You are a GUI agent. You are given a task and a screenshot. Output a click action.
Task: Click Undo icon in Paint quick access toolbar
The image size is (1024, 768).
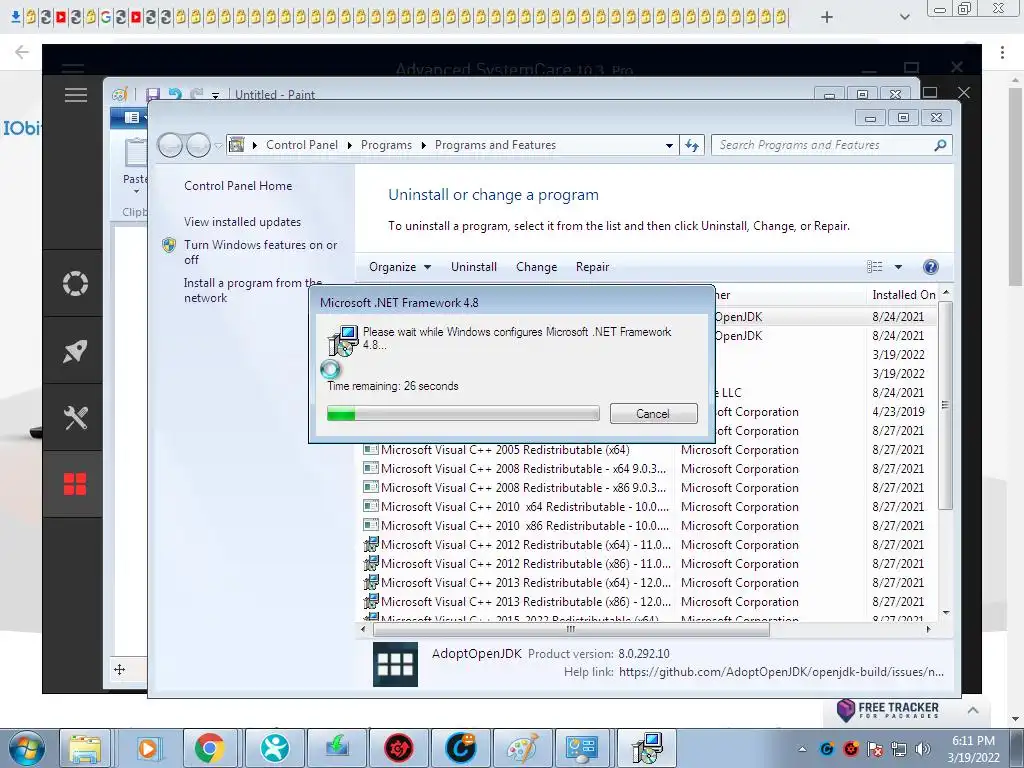(x=175, y=95)
